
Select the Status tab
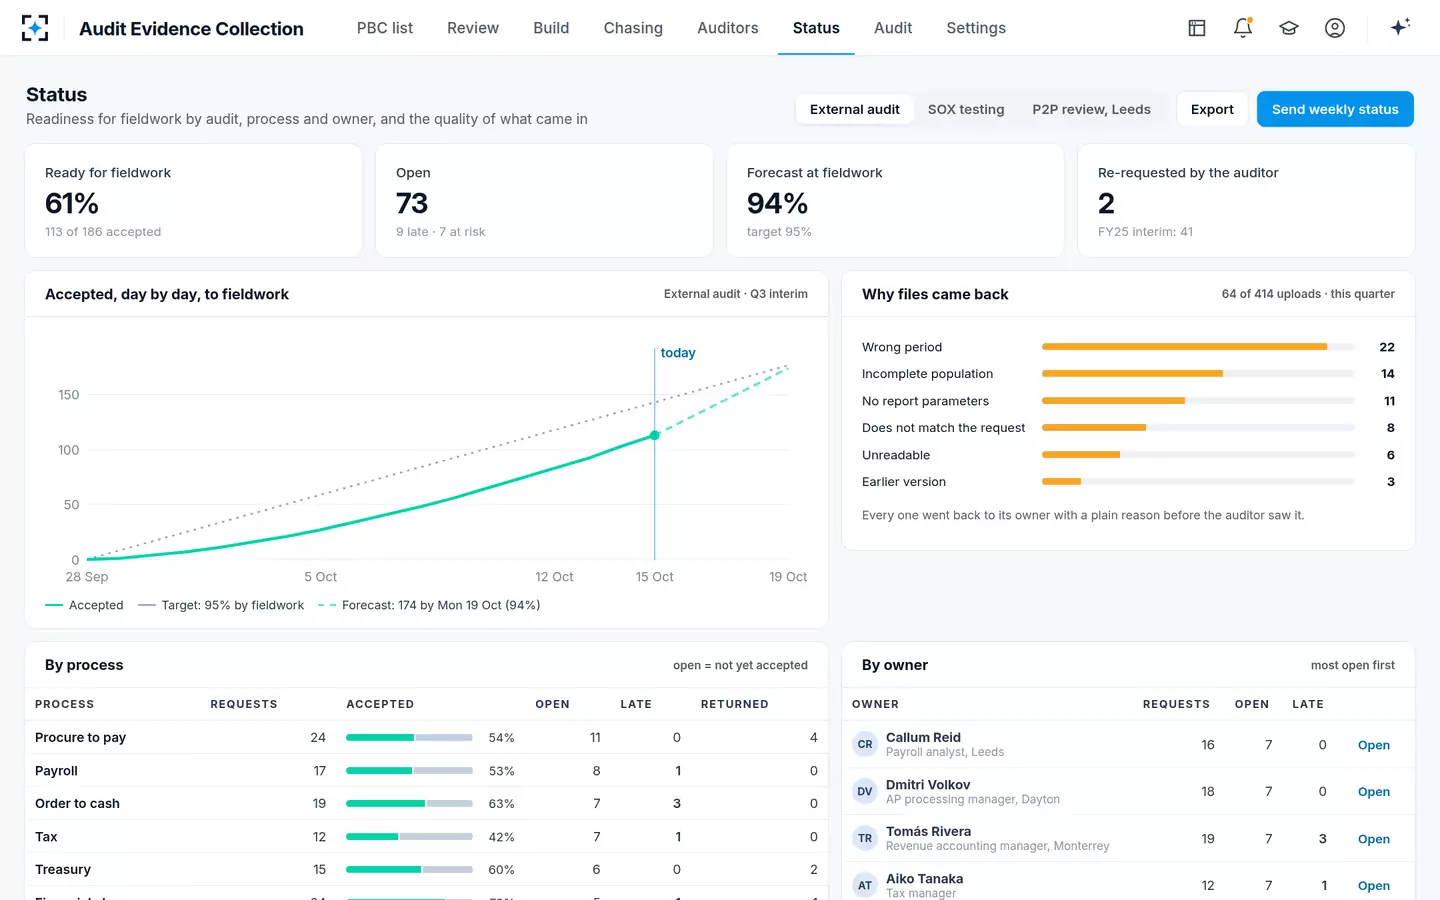[816, 28]
